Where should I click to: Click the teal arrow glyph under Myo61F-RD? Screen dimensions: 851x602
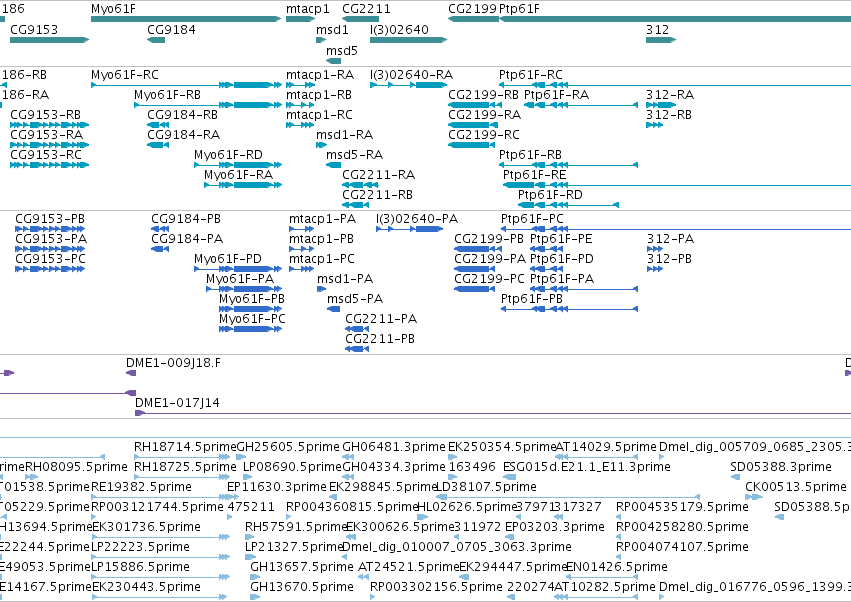(238, 164)
